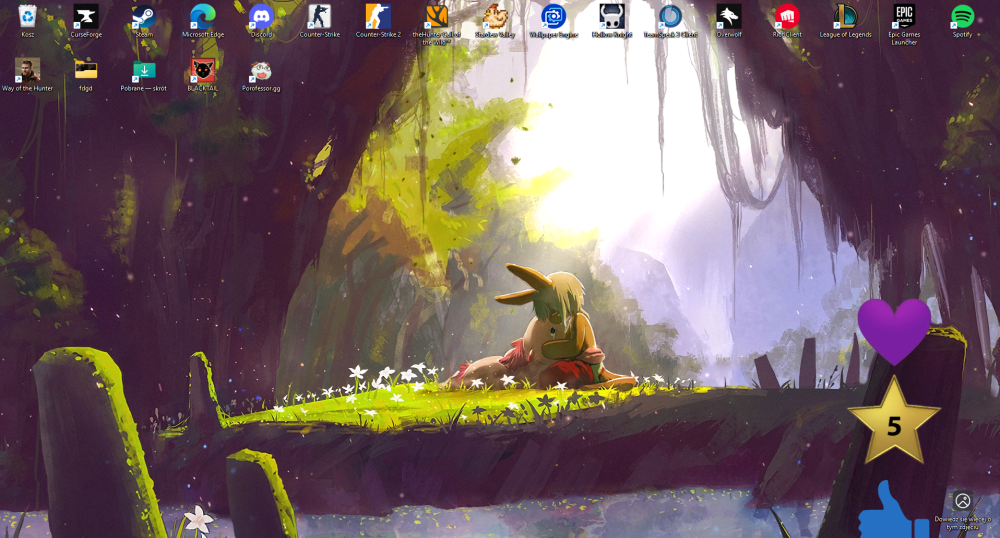Select the Overwolf desktop shortcut
This screenshot has width=1000, height=538.
point(729,21)
